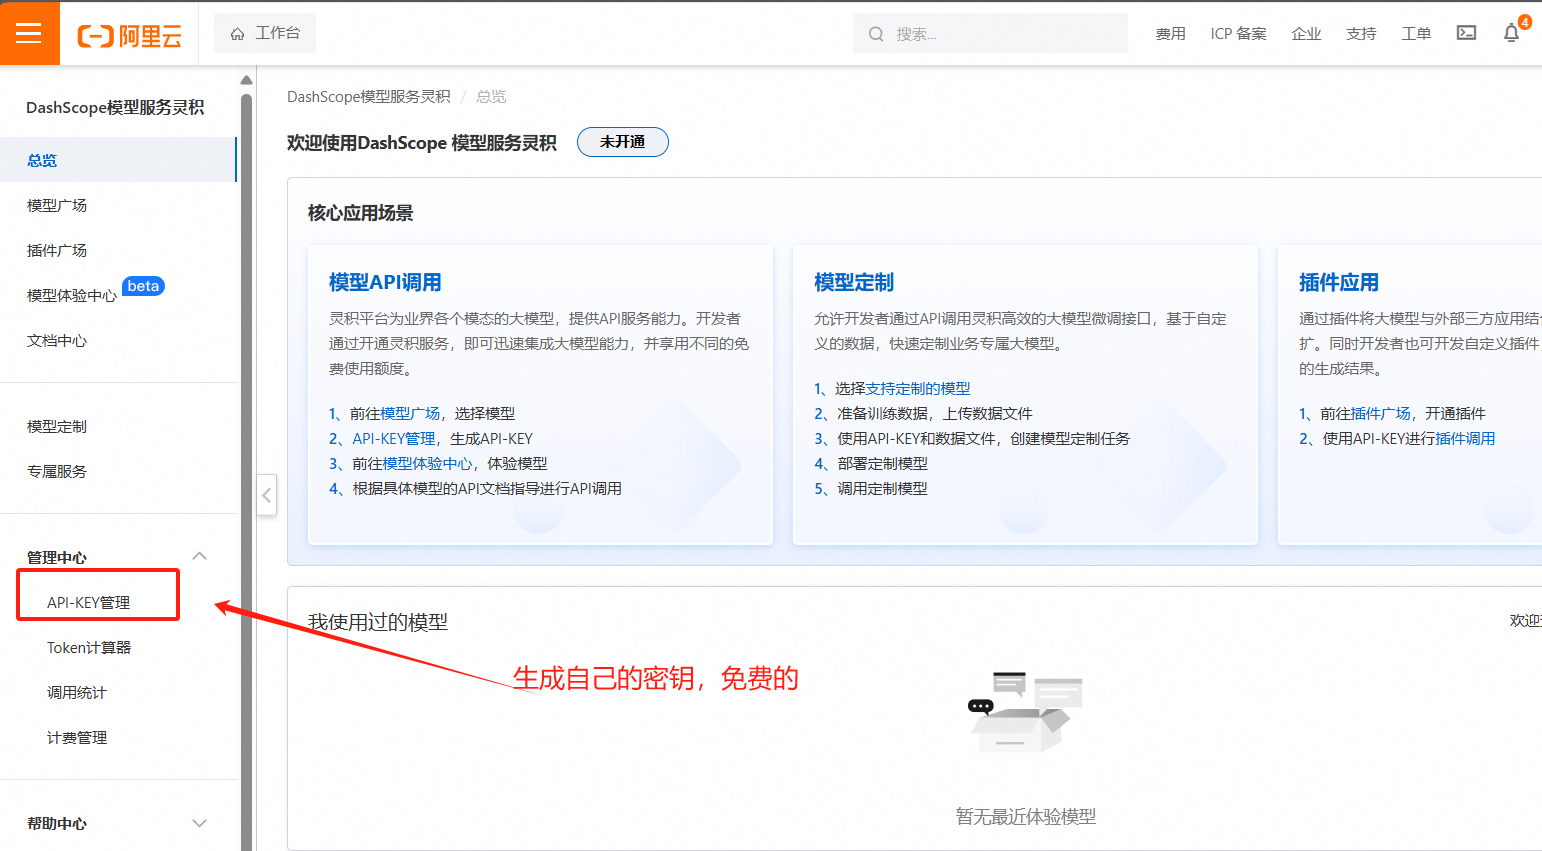Image resolution: width=1542 pixels, height=851 pixels.
Task: Click the empty-state box illustration
Action: tap(1026, 712)
